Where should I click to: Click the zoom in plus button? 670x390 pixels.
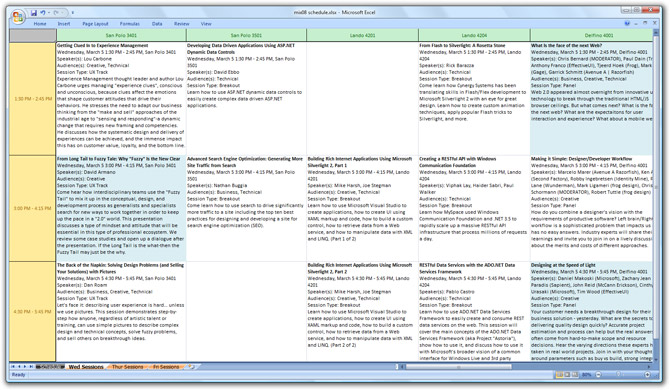pos(647,375)
